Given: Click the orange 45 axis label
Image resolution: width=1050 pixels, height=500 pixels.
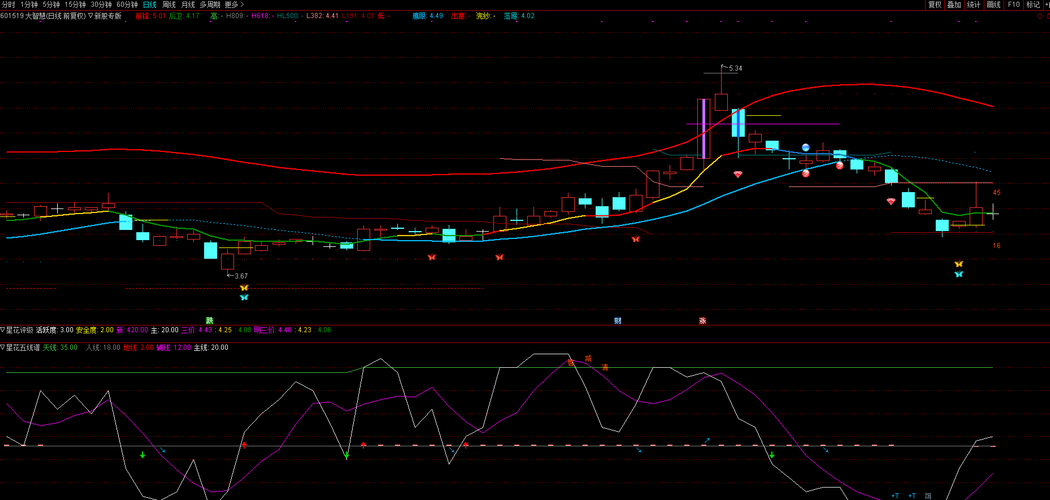Looking at the screenshot, I should tap(996, 193).
